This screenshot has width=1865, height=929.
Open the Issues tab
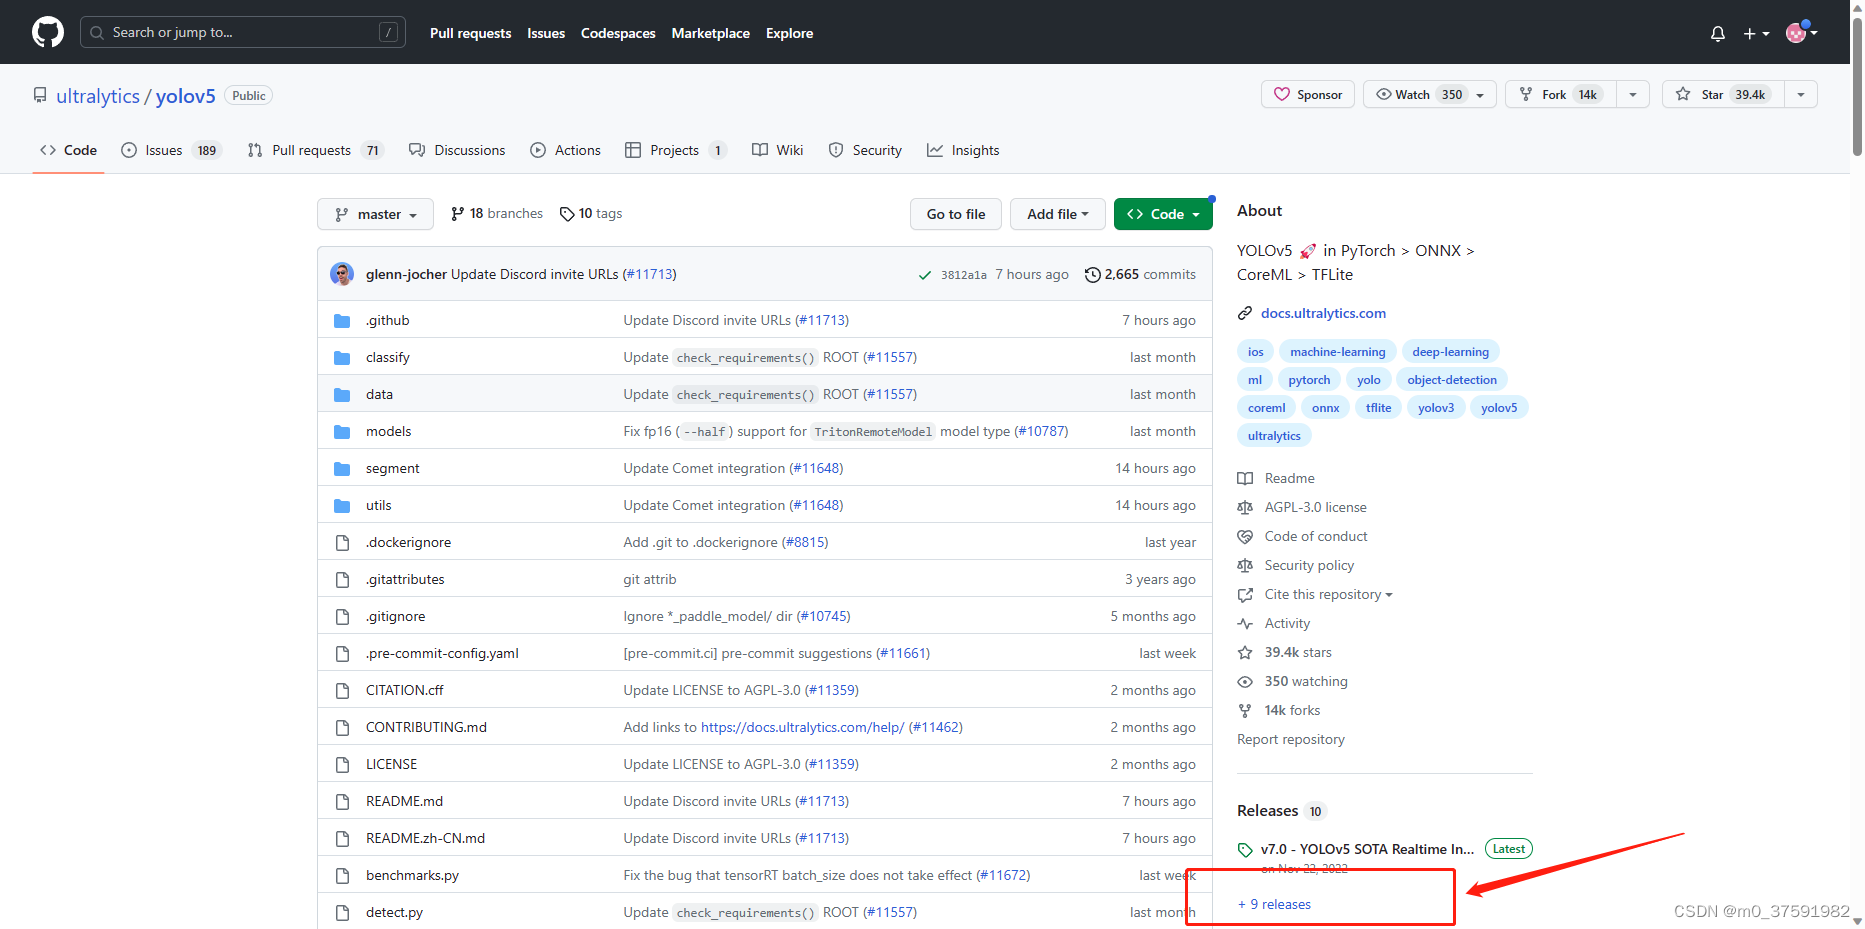tap(170, 150)
